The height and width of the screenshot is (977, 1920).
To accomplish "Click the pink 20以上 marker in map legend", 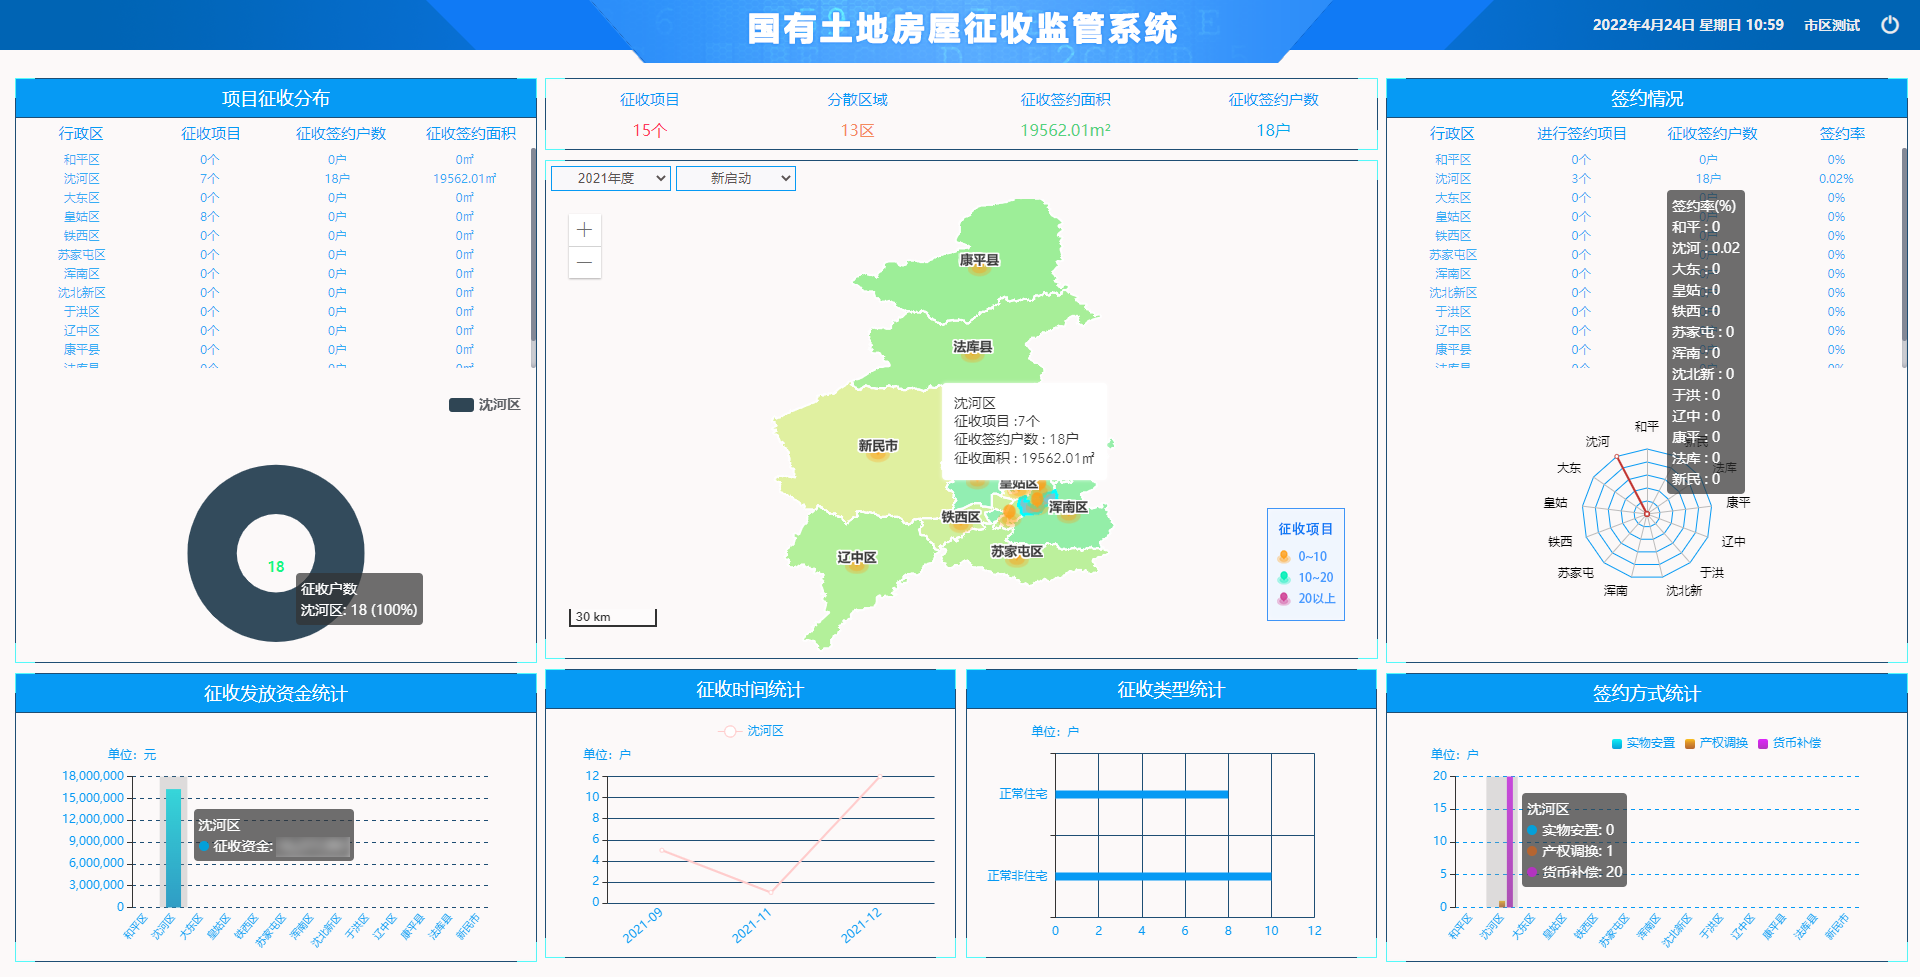I will [x=1284, y=598].
